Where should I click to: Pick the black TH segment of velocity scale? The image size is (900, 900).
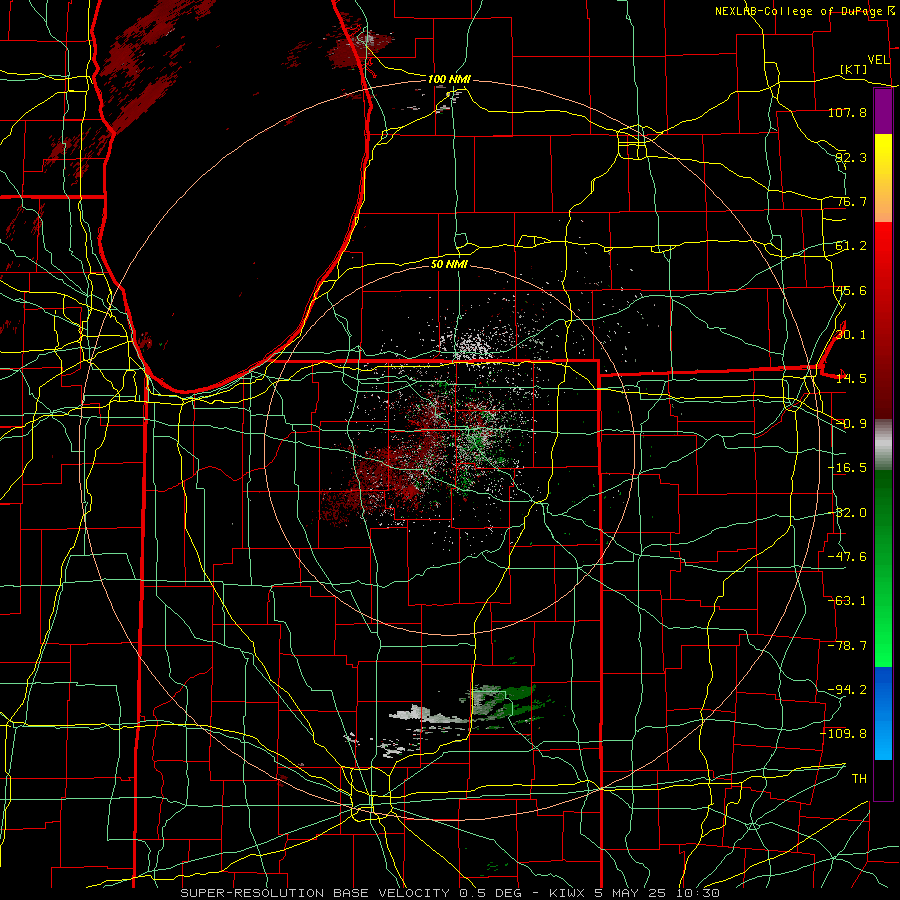tap(883, 780)
